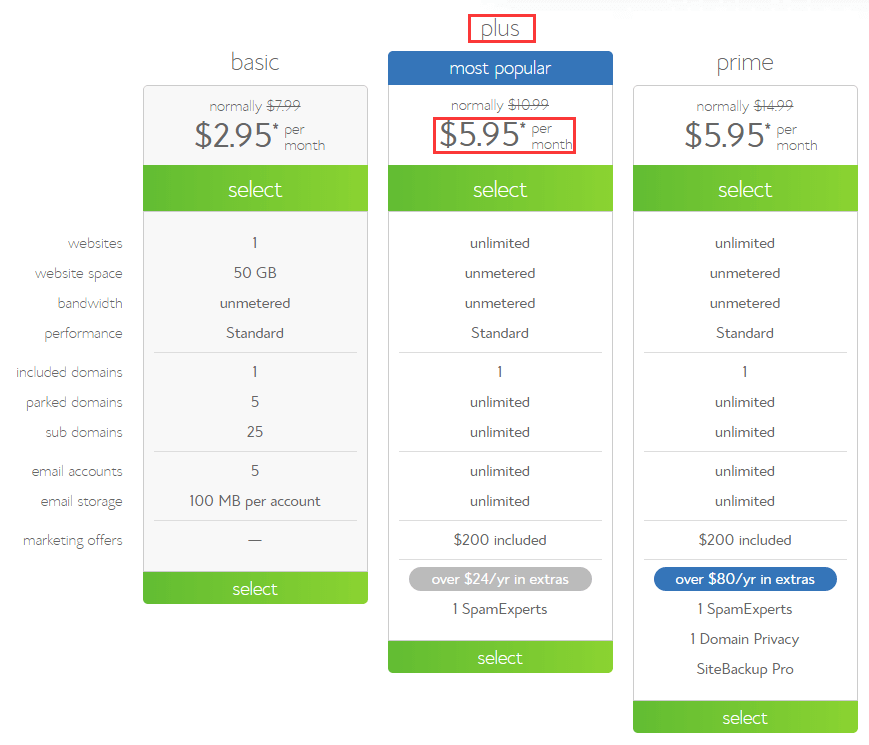Select the over $24/yr in extras badge
Image resolution: width=869 pixels, height=745 pixels.
pyautogui.click(x=500, y=578)
